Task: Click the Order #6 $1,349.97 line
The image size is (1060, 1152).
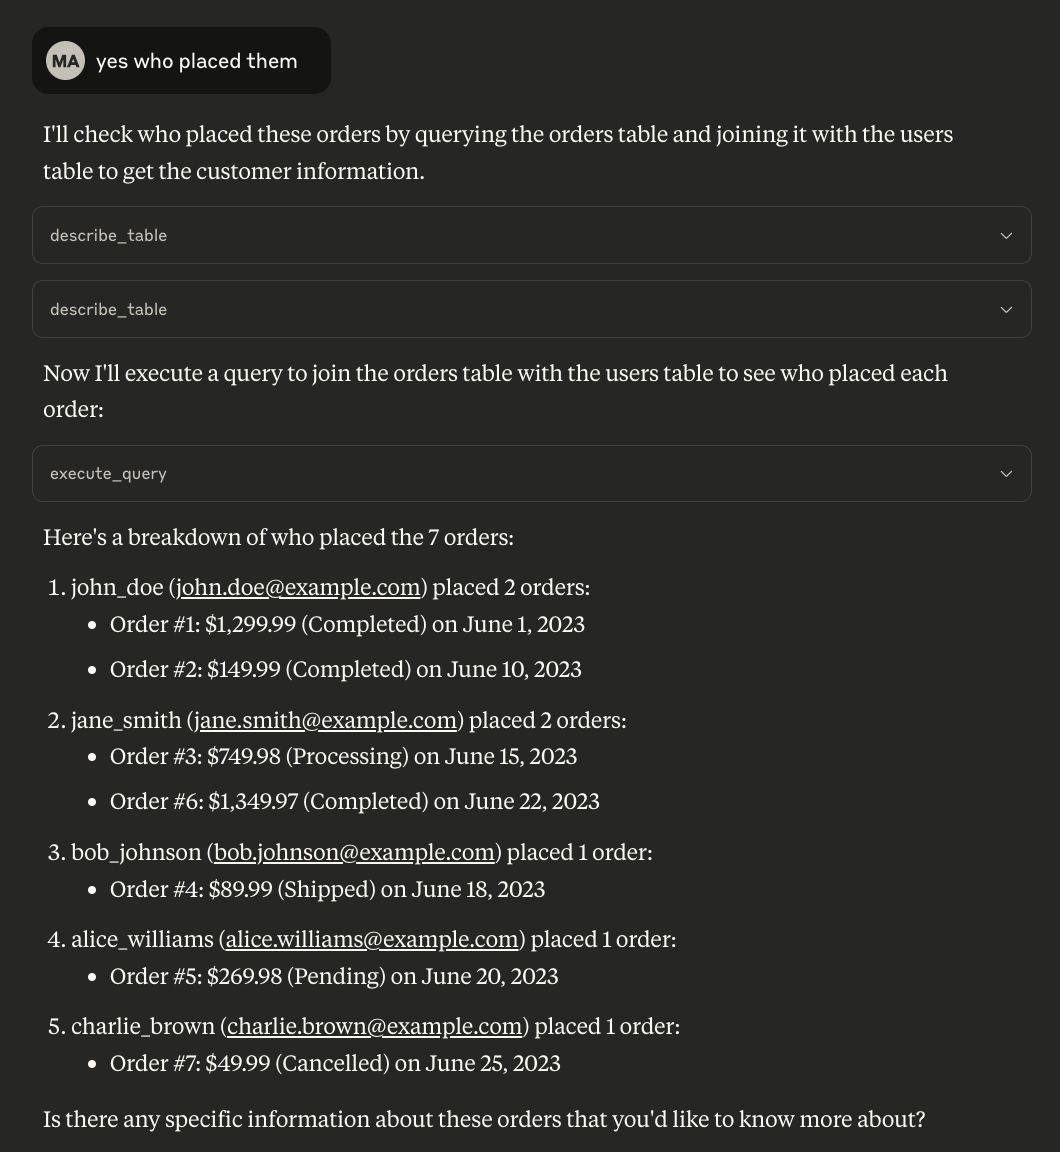Action: (x=354, y=802)
